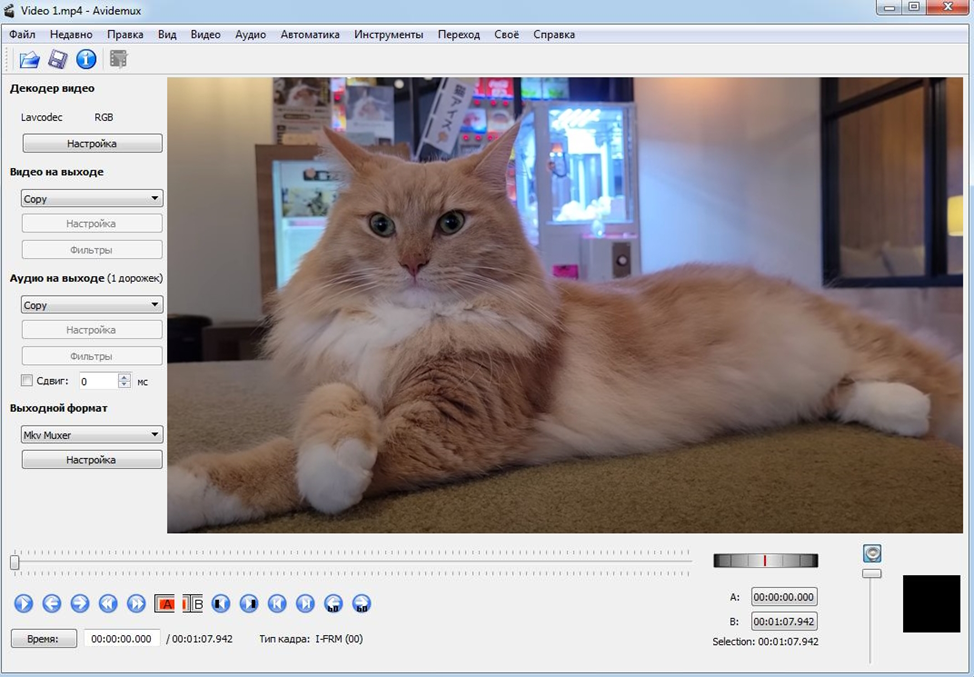Click the Время button

(x=44, y=639)
